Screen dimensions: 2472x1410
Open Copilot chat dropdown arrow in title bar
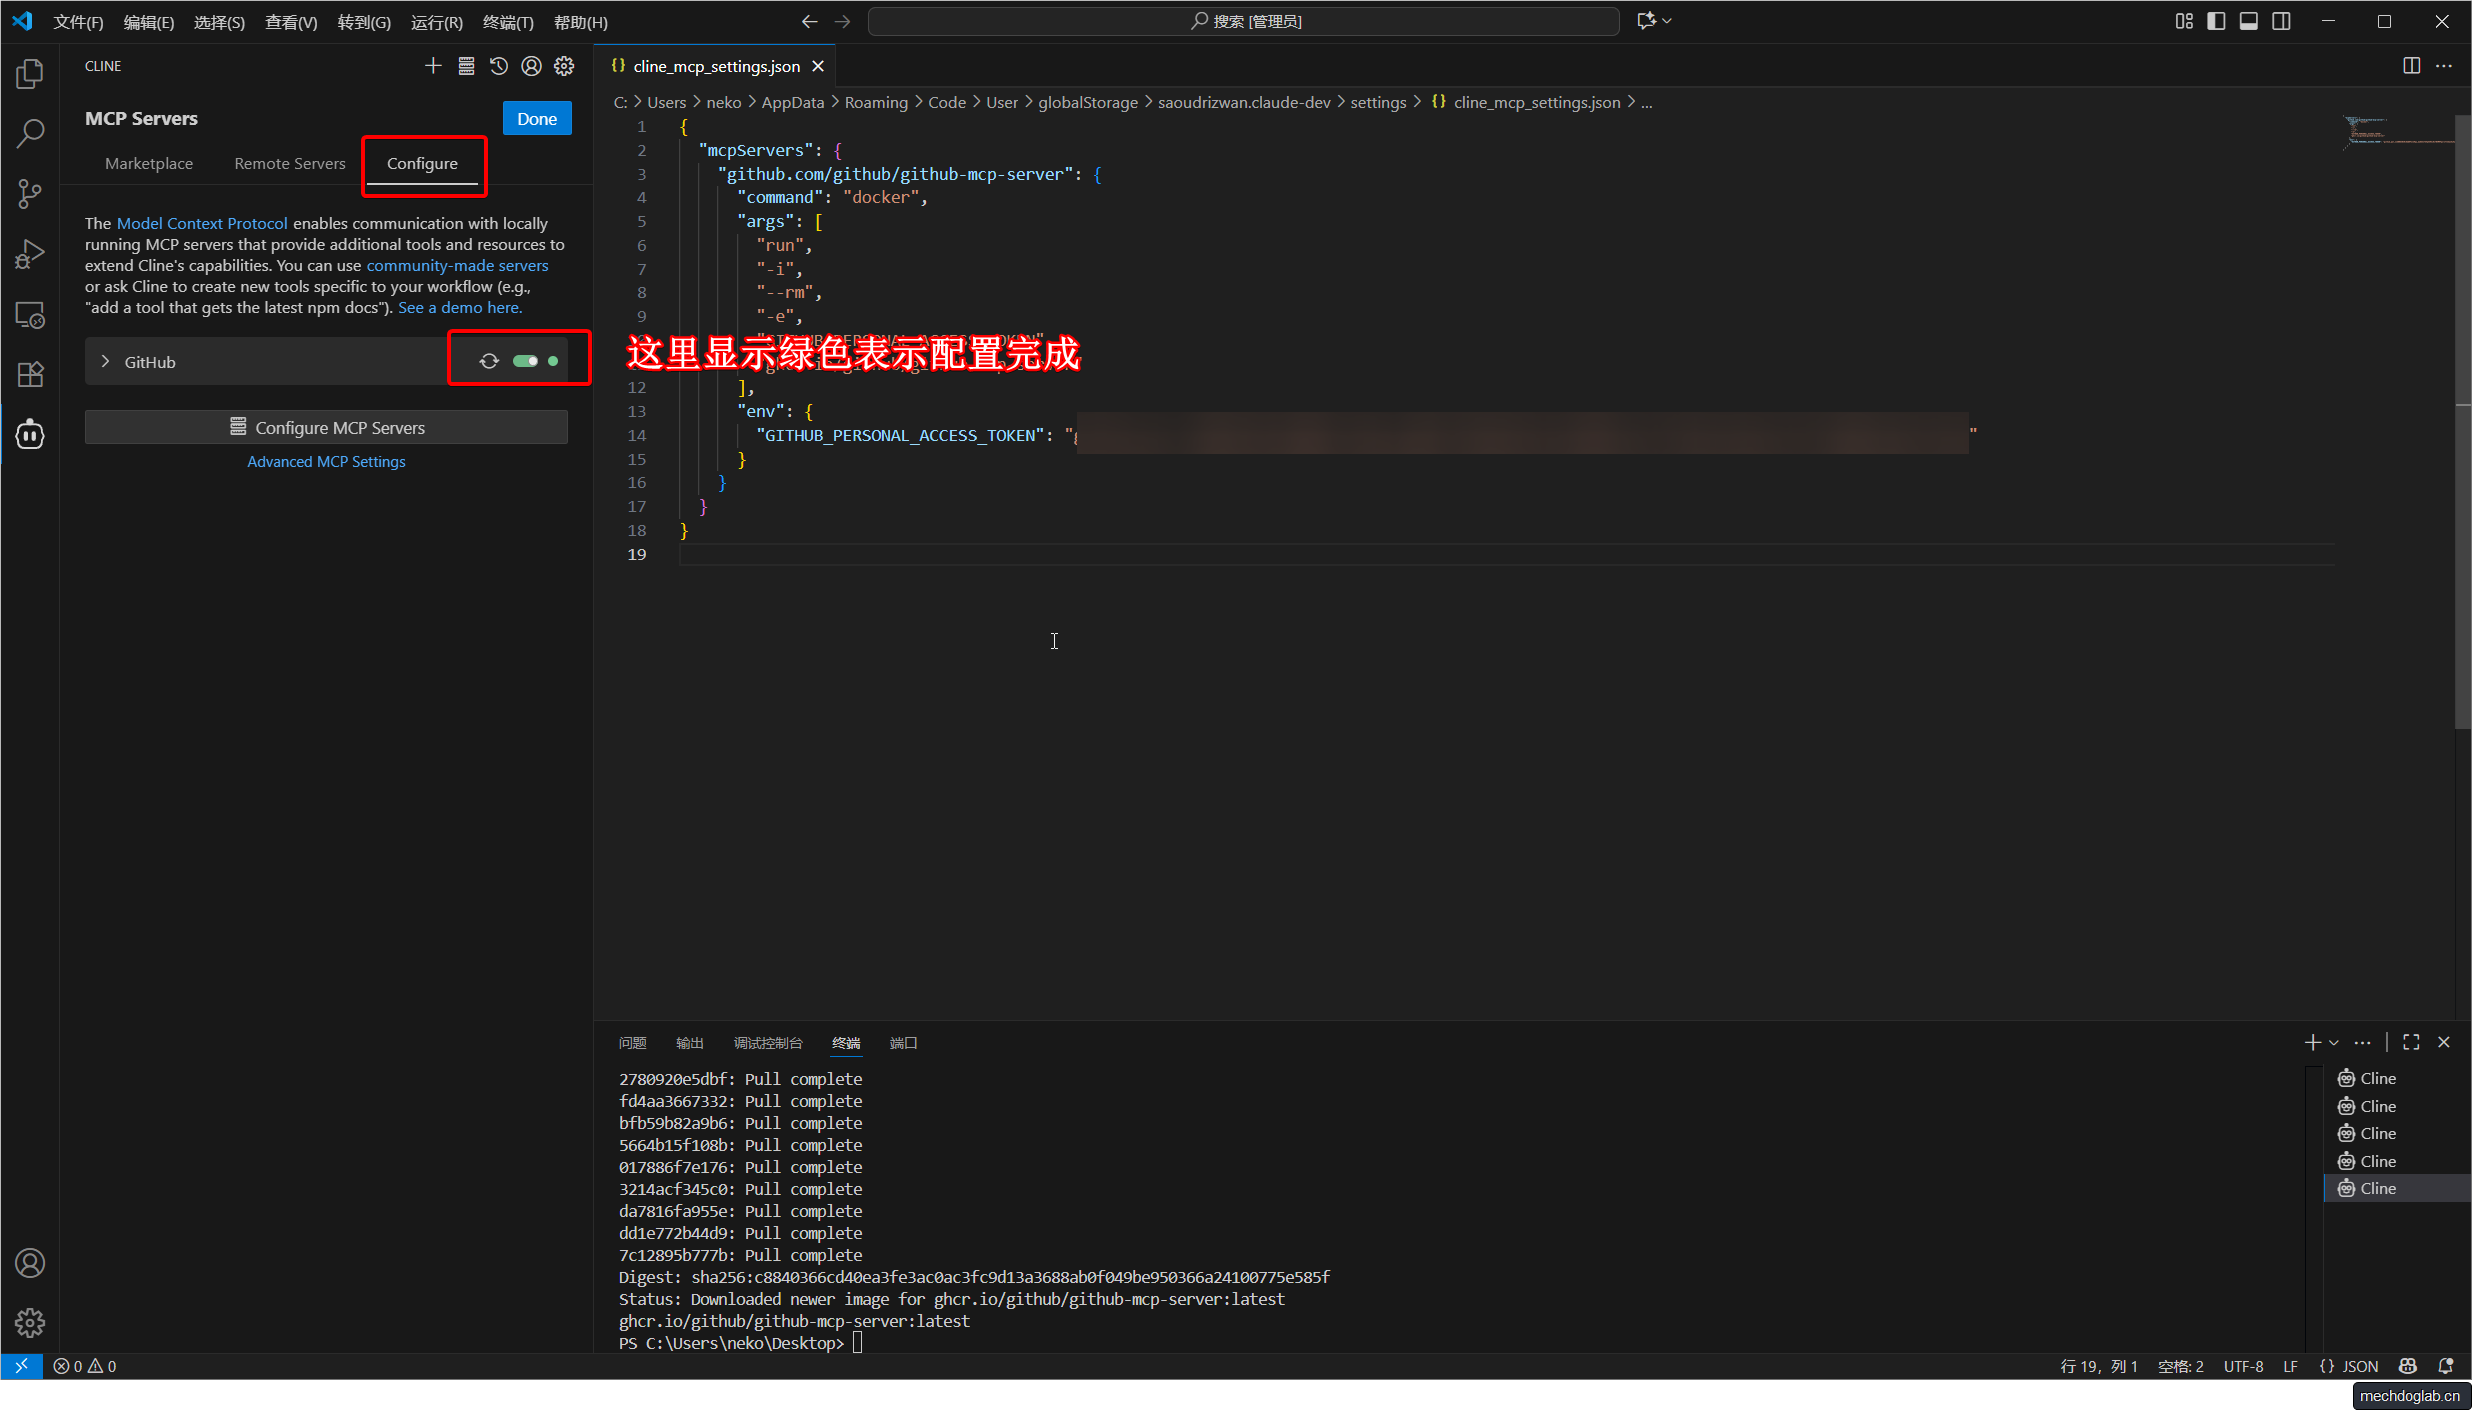(x=1667, y=21)
